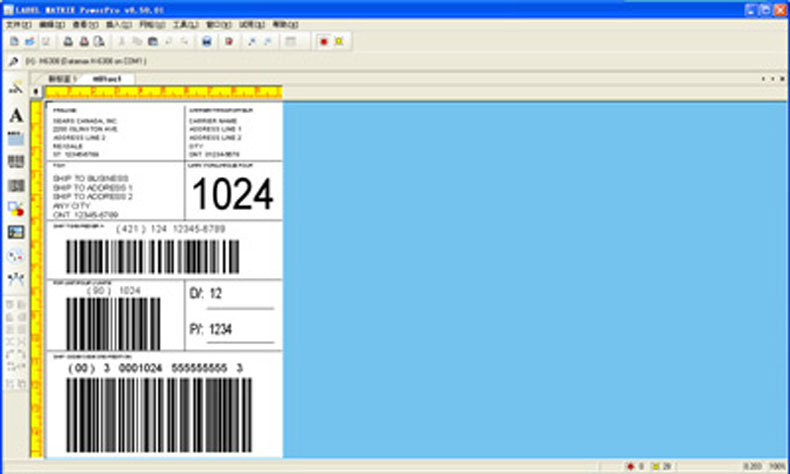Select the D/: 12 field
The image size is (790, 474).
[206, 293]
